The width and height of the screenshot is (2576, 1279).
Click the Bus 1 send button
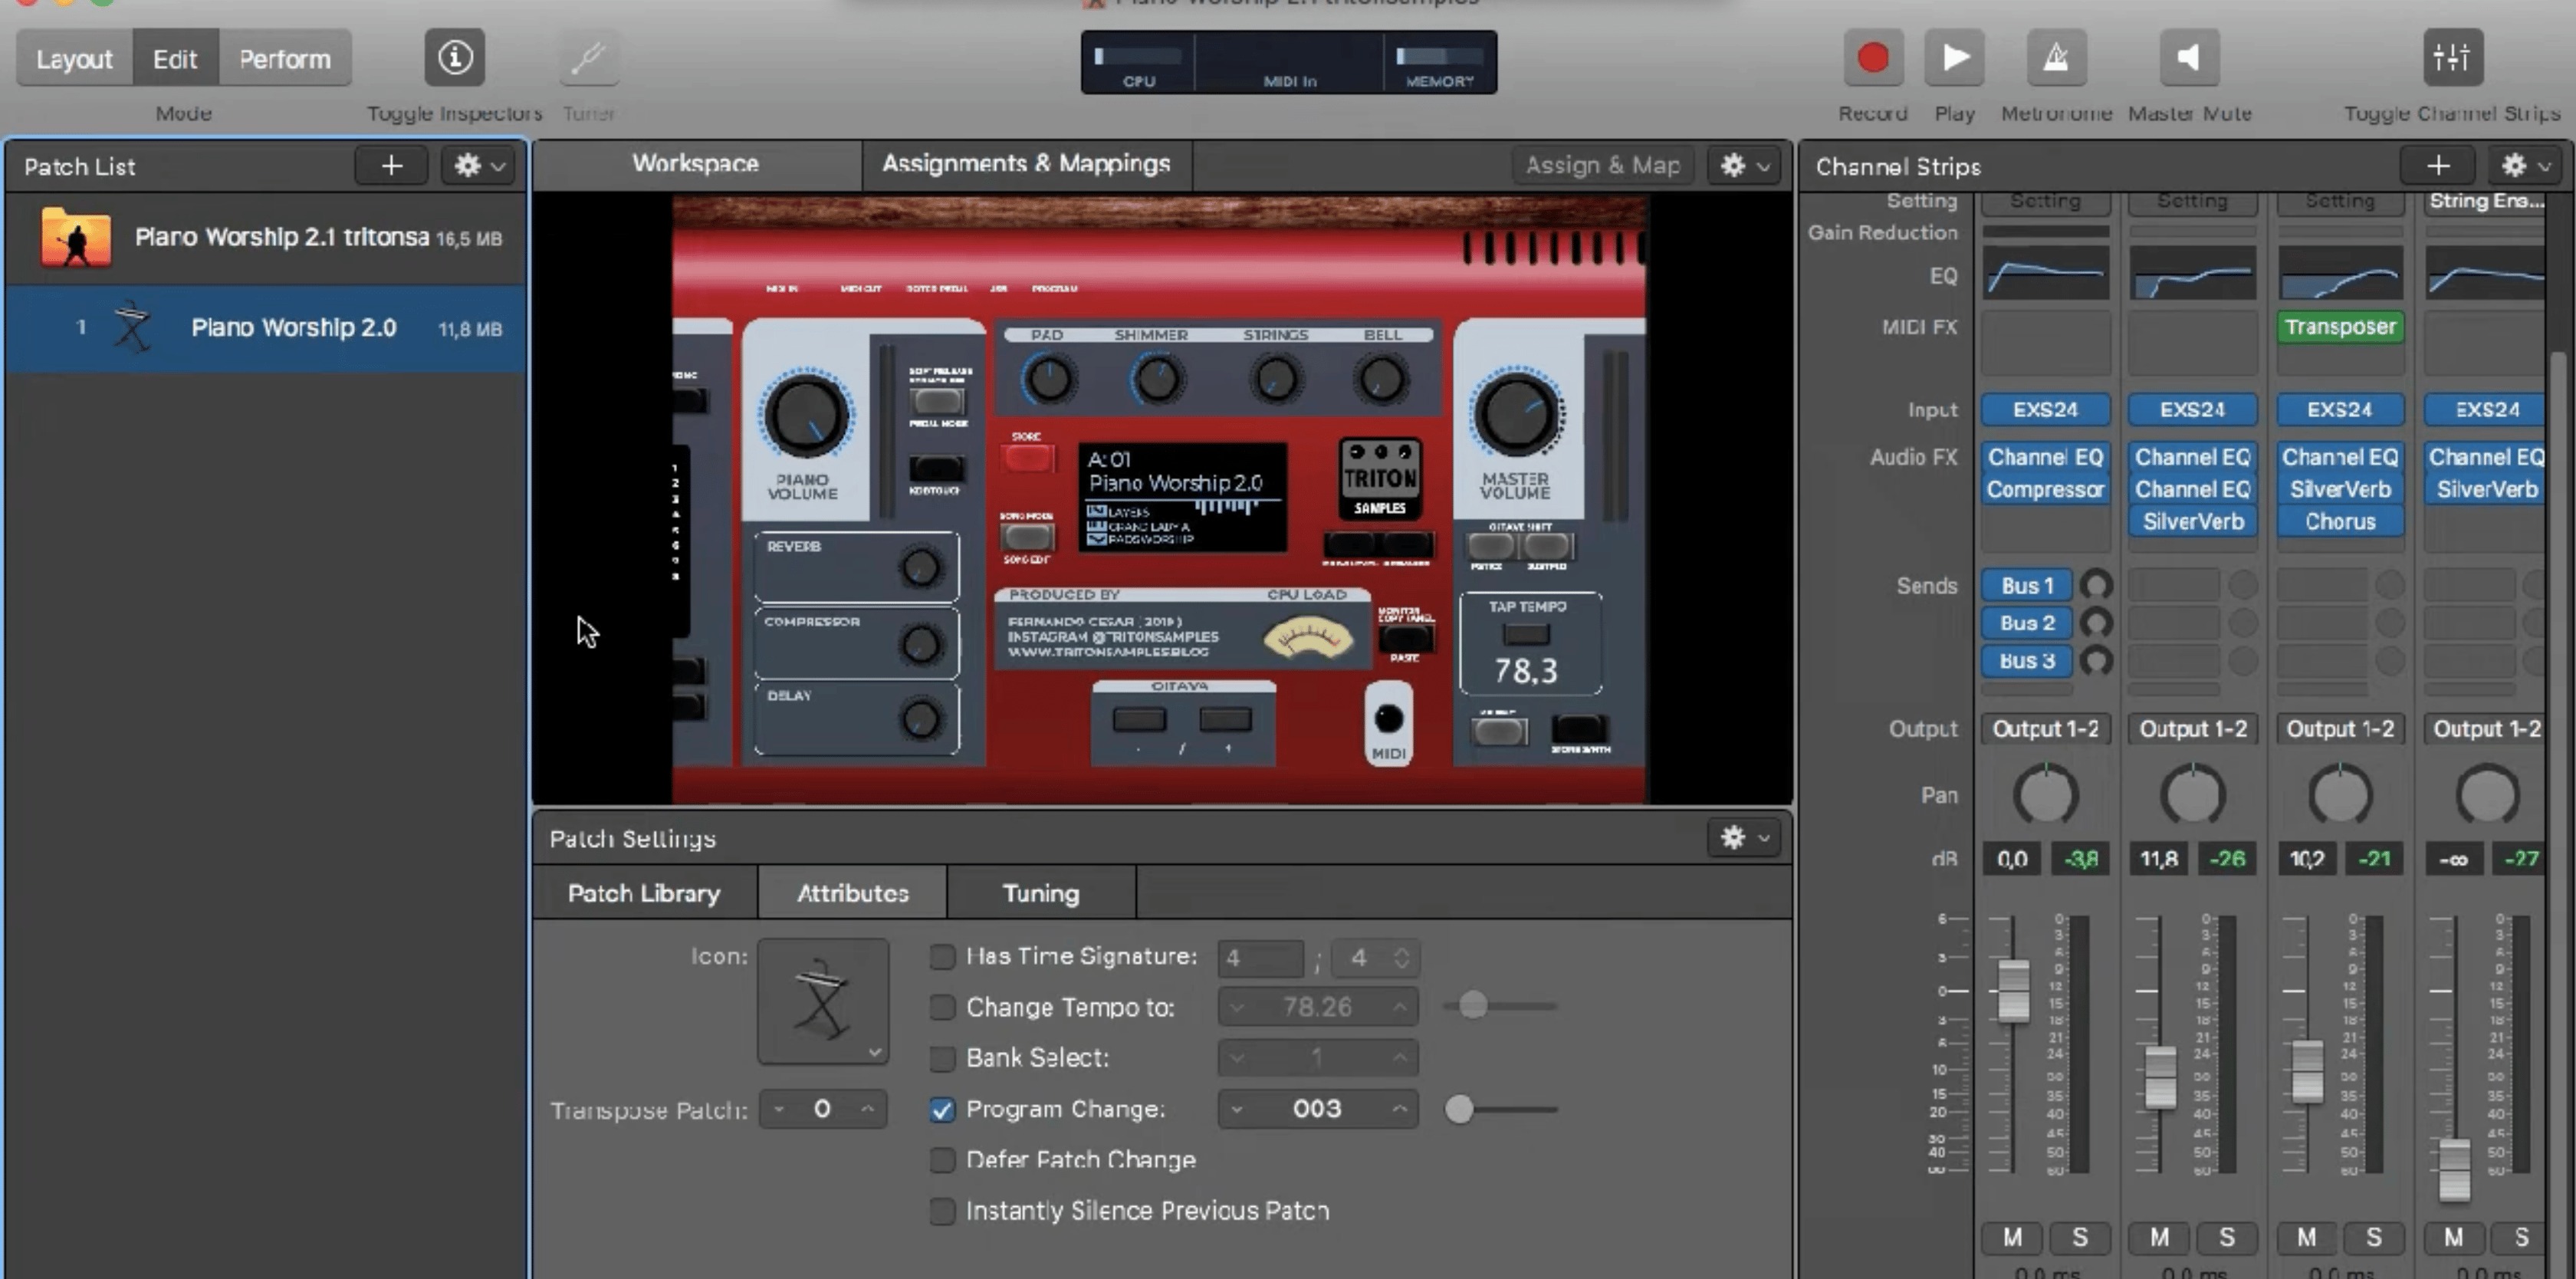click(x=2026, y=586)
